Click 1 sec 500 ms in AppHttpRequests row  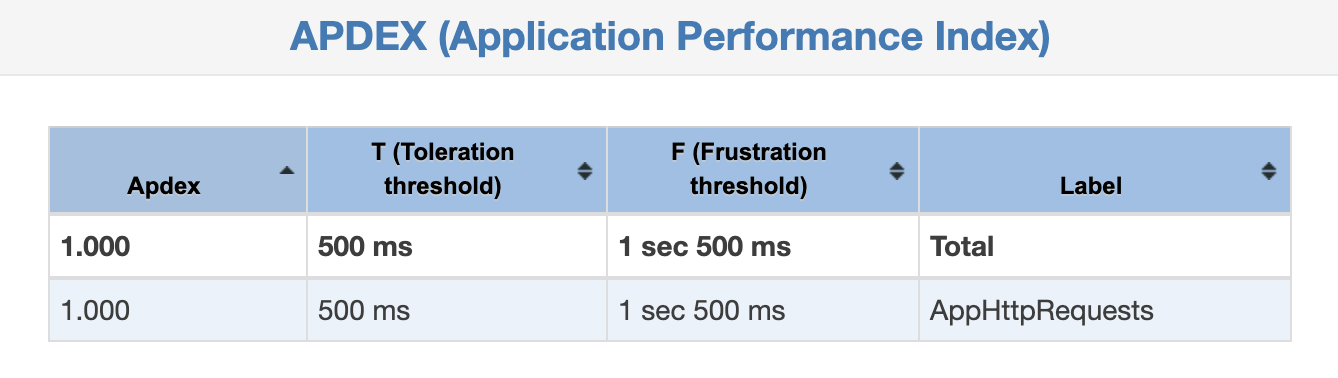tap(701, 311)
